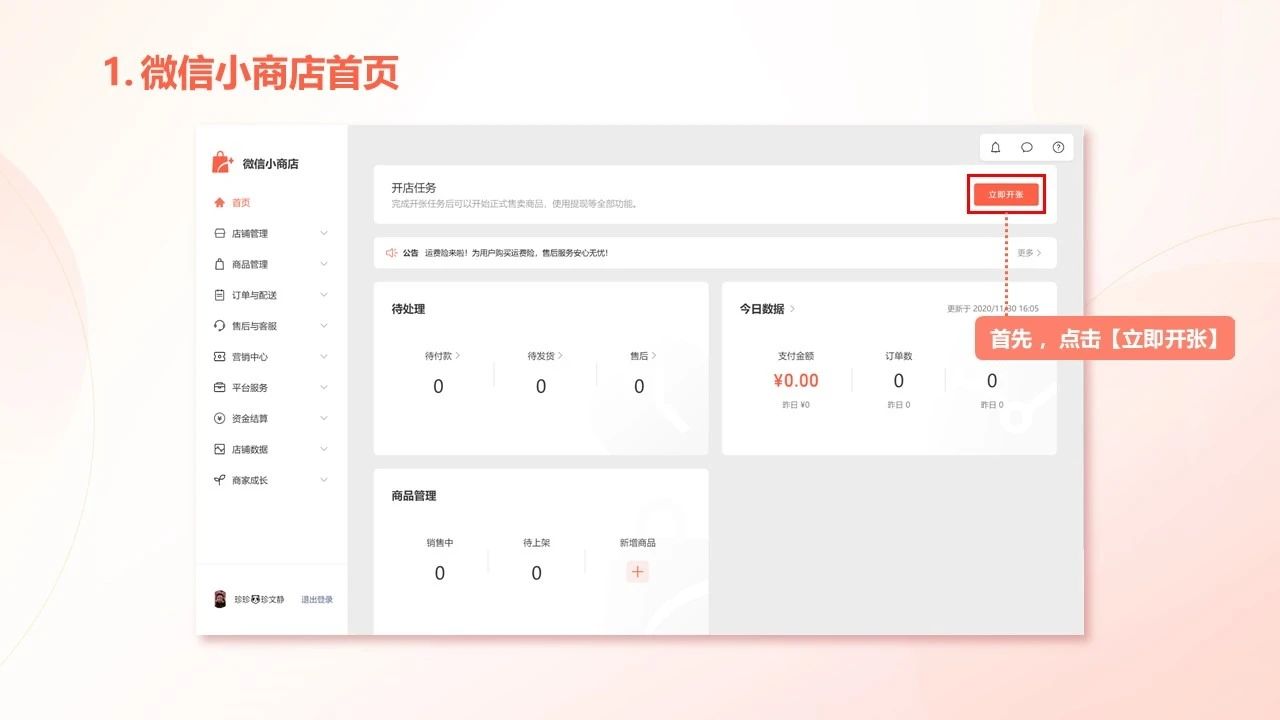Open the 售后 link in 待处理
Screen dimensions: 1280x720
[643, 355]
